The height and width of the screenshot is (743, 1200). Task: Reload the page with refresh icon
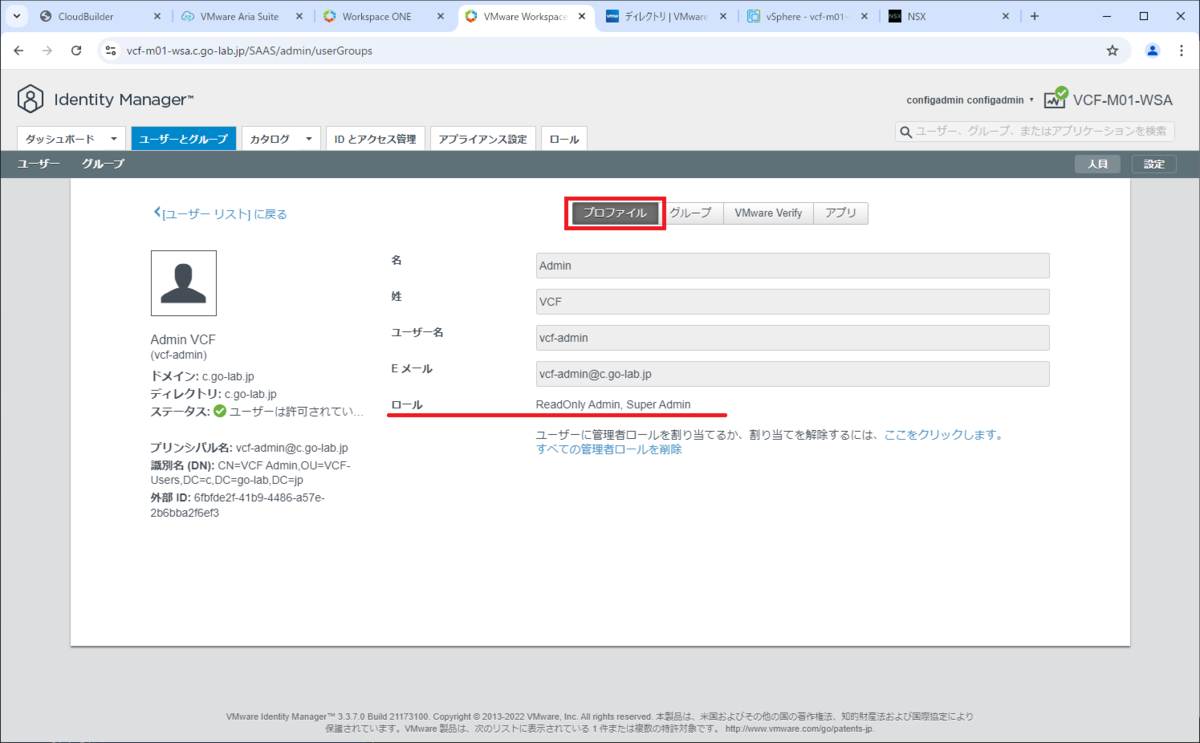pos(76,50)
